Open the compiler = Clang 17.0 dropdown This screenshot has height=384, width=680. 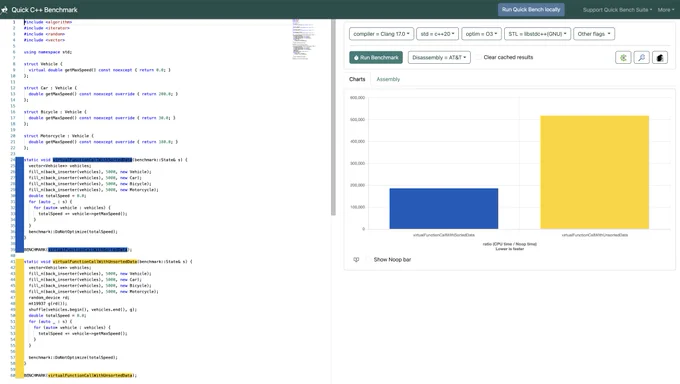tap(381, 34)
